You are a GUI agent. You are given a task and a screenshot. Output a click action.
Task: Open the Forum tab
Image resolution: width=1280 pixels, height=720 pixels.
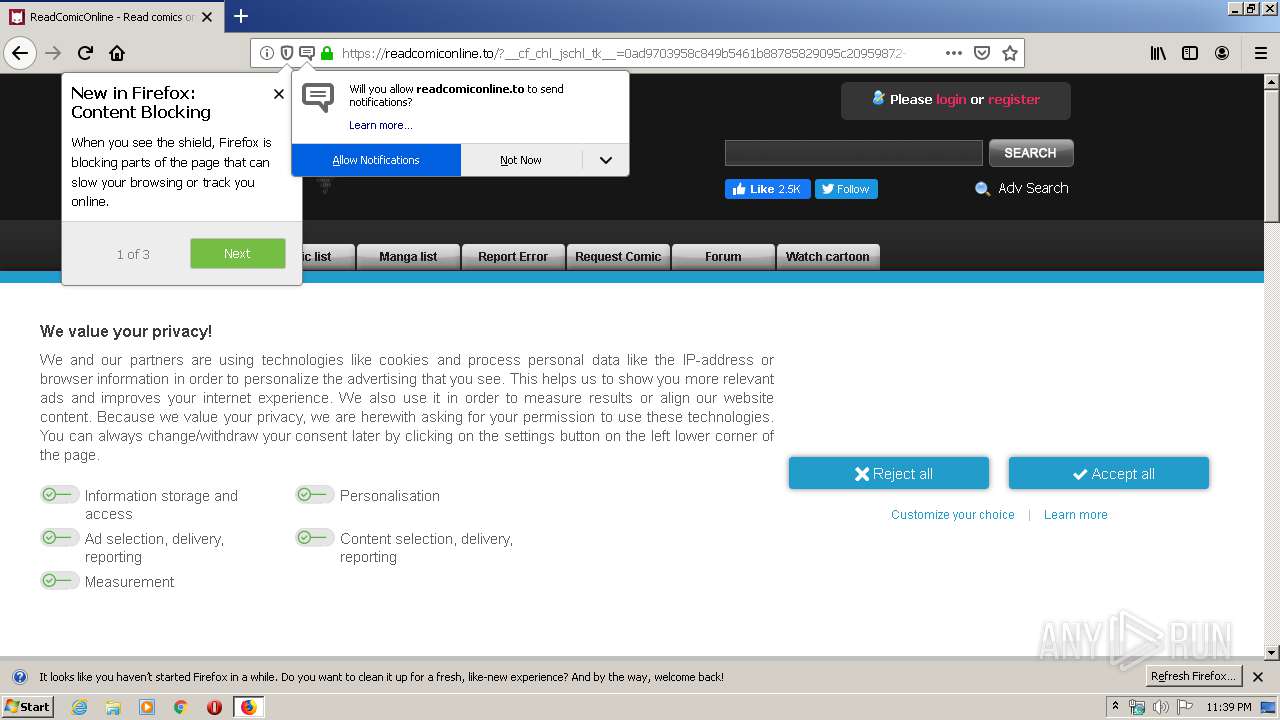(723, 257)
